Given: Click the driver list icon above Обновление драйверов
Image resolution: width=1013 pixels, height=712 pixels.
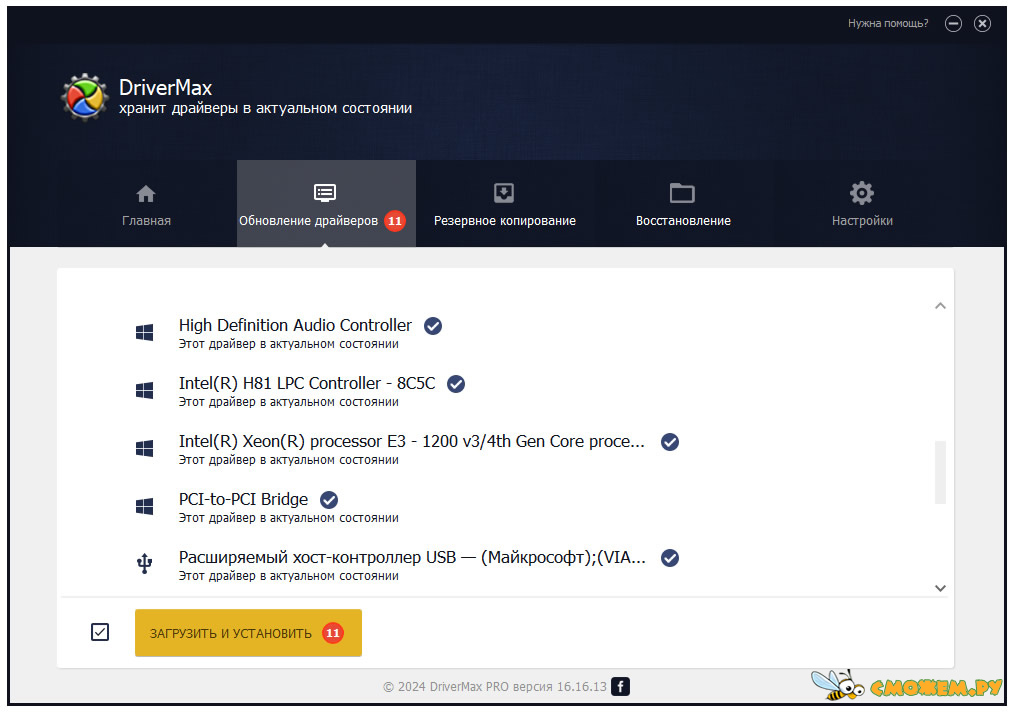Looking at the screenshot, I should (325, 193).
